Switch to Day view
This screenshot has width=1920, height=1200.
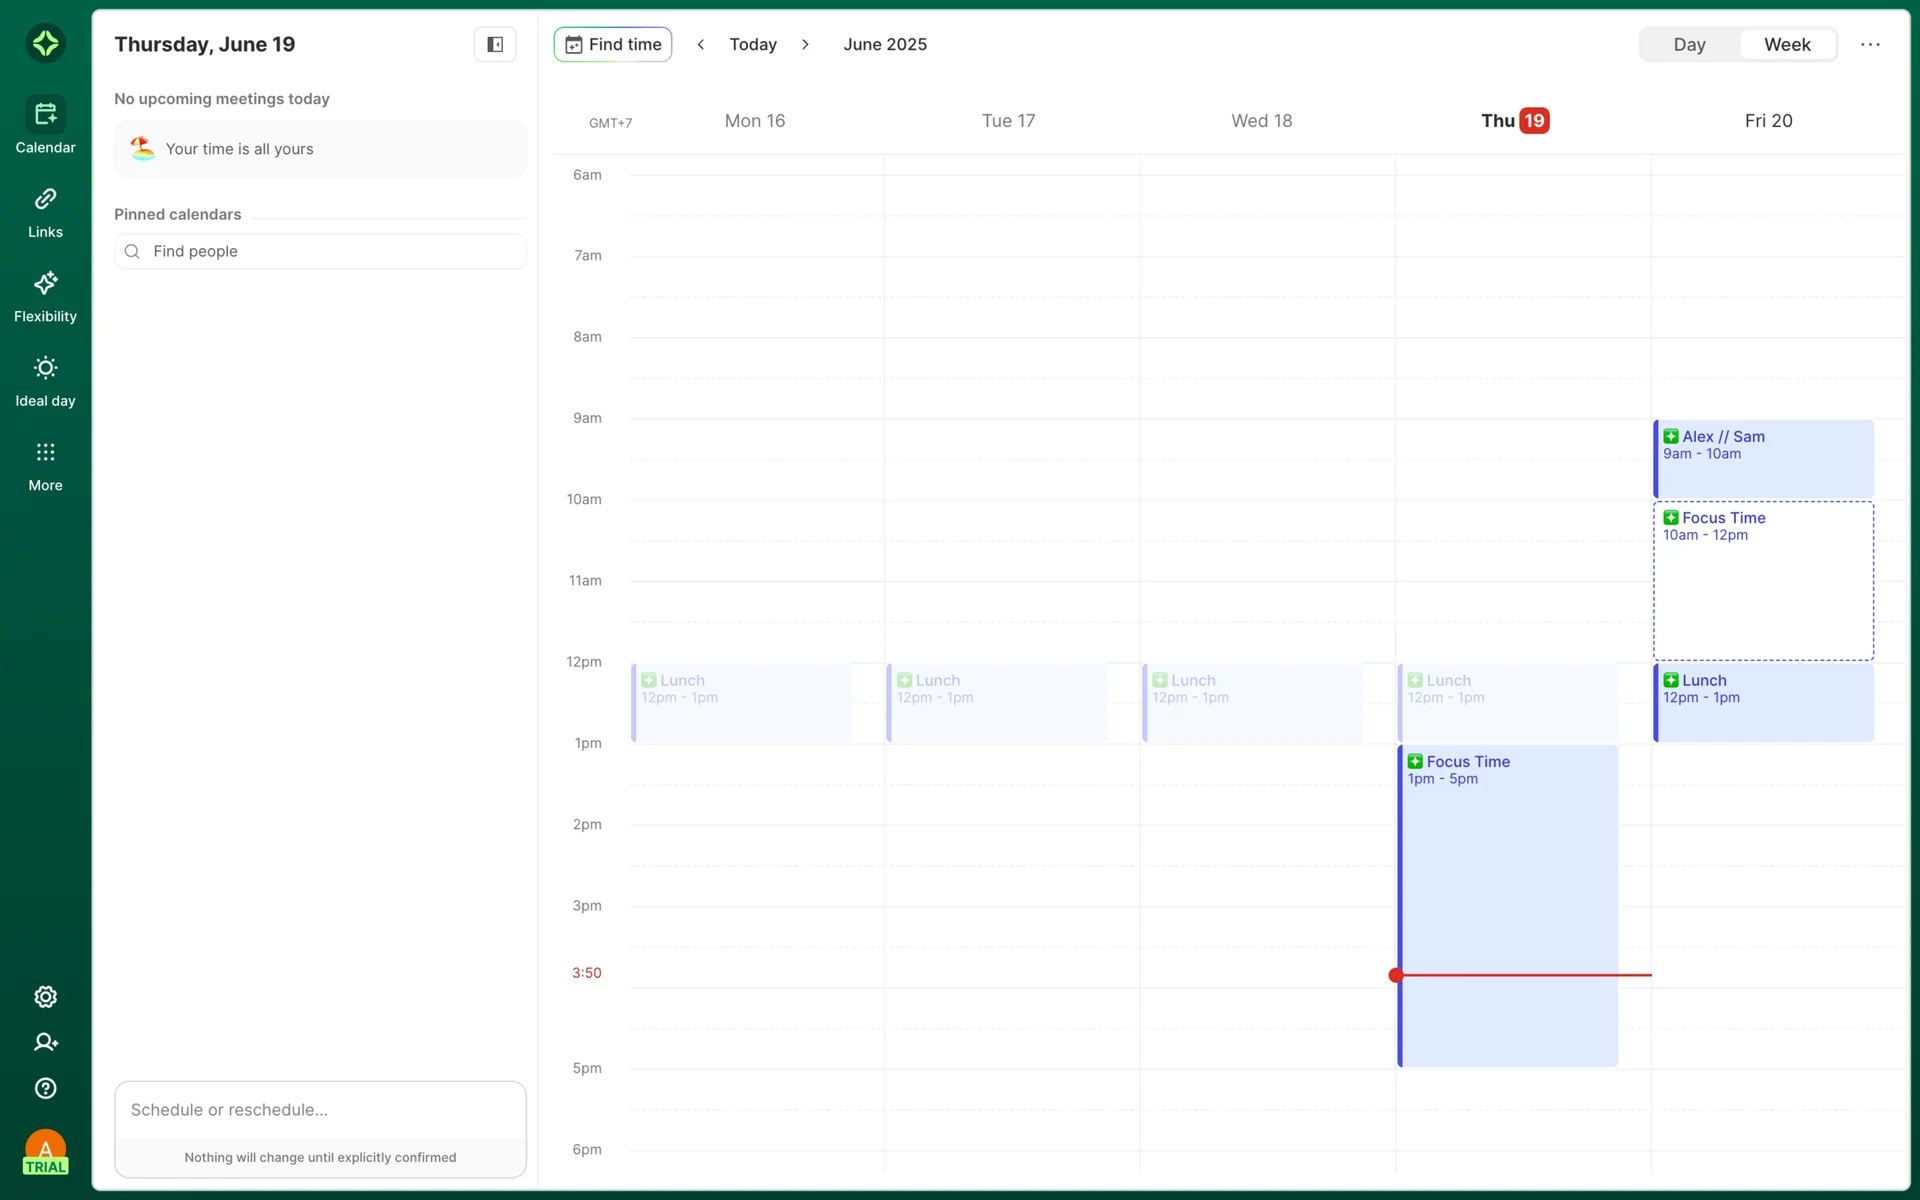[1689, 44]
